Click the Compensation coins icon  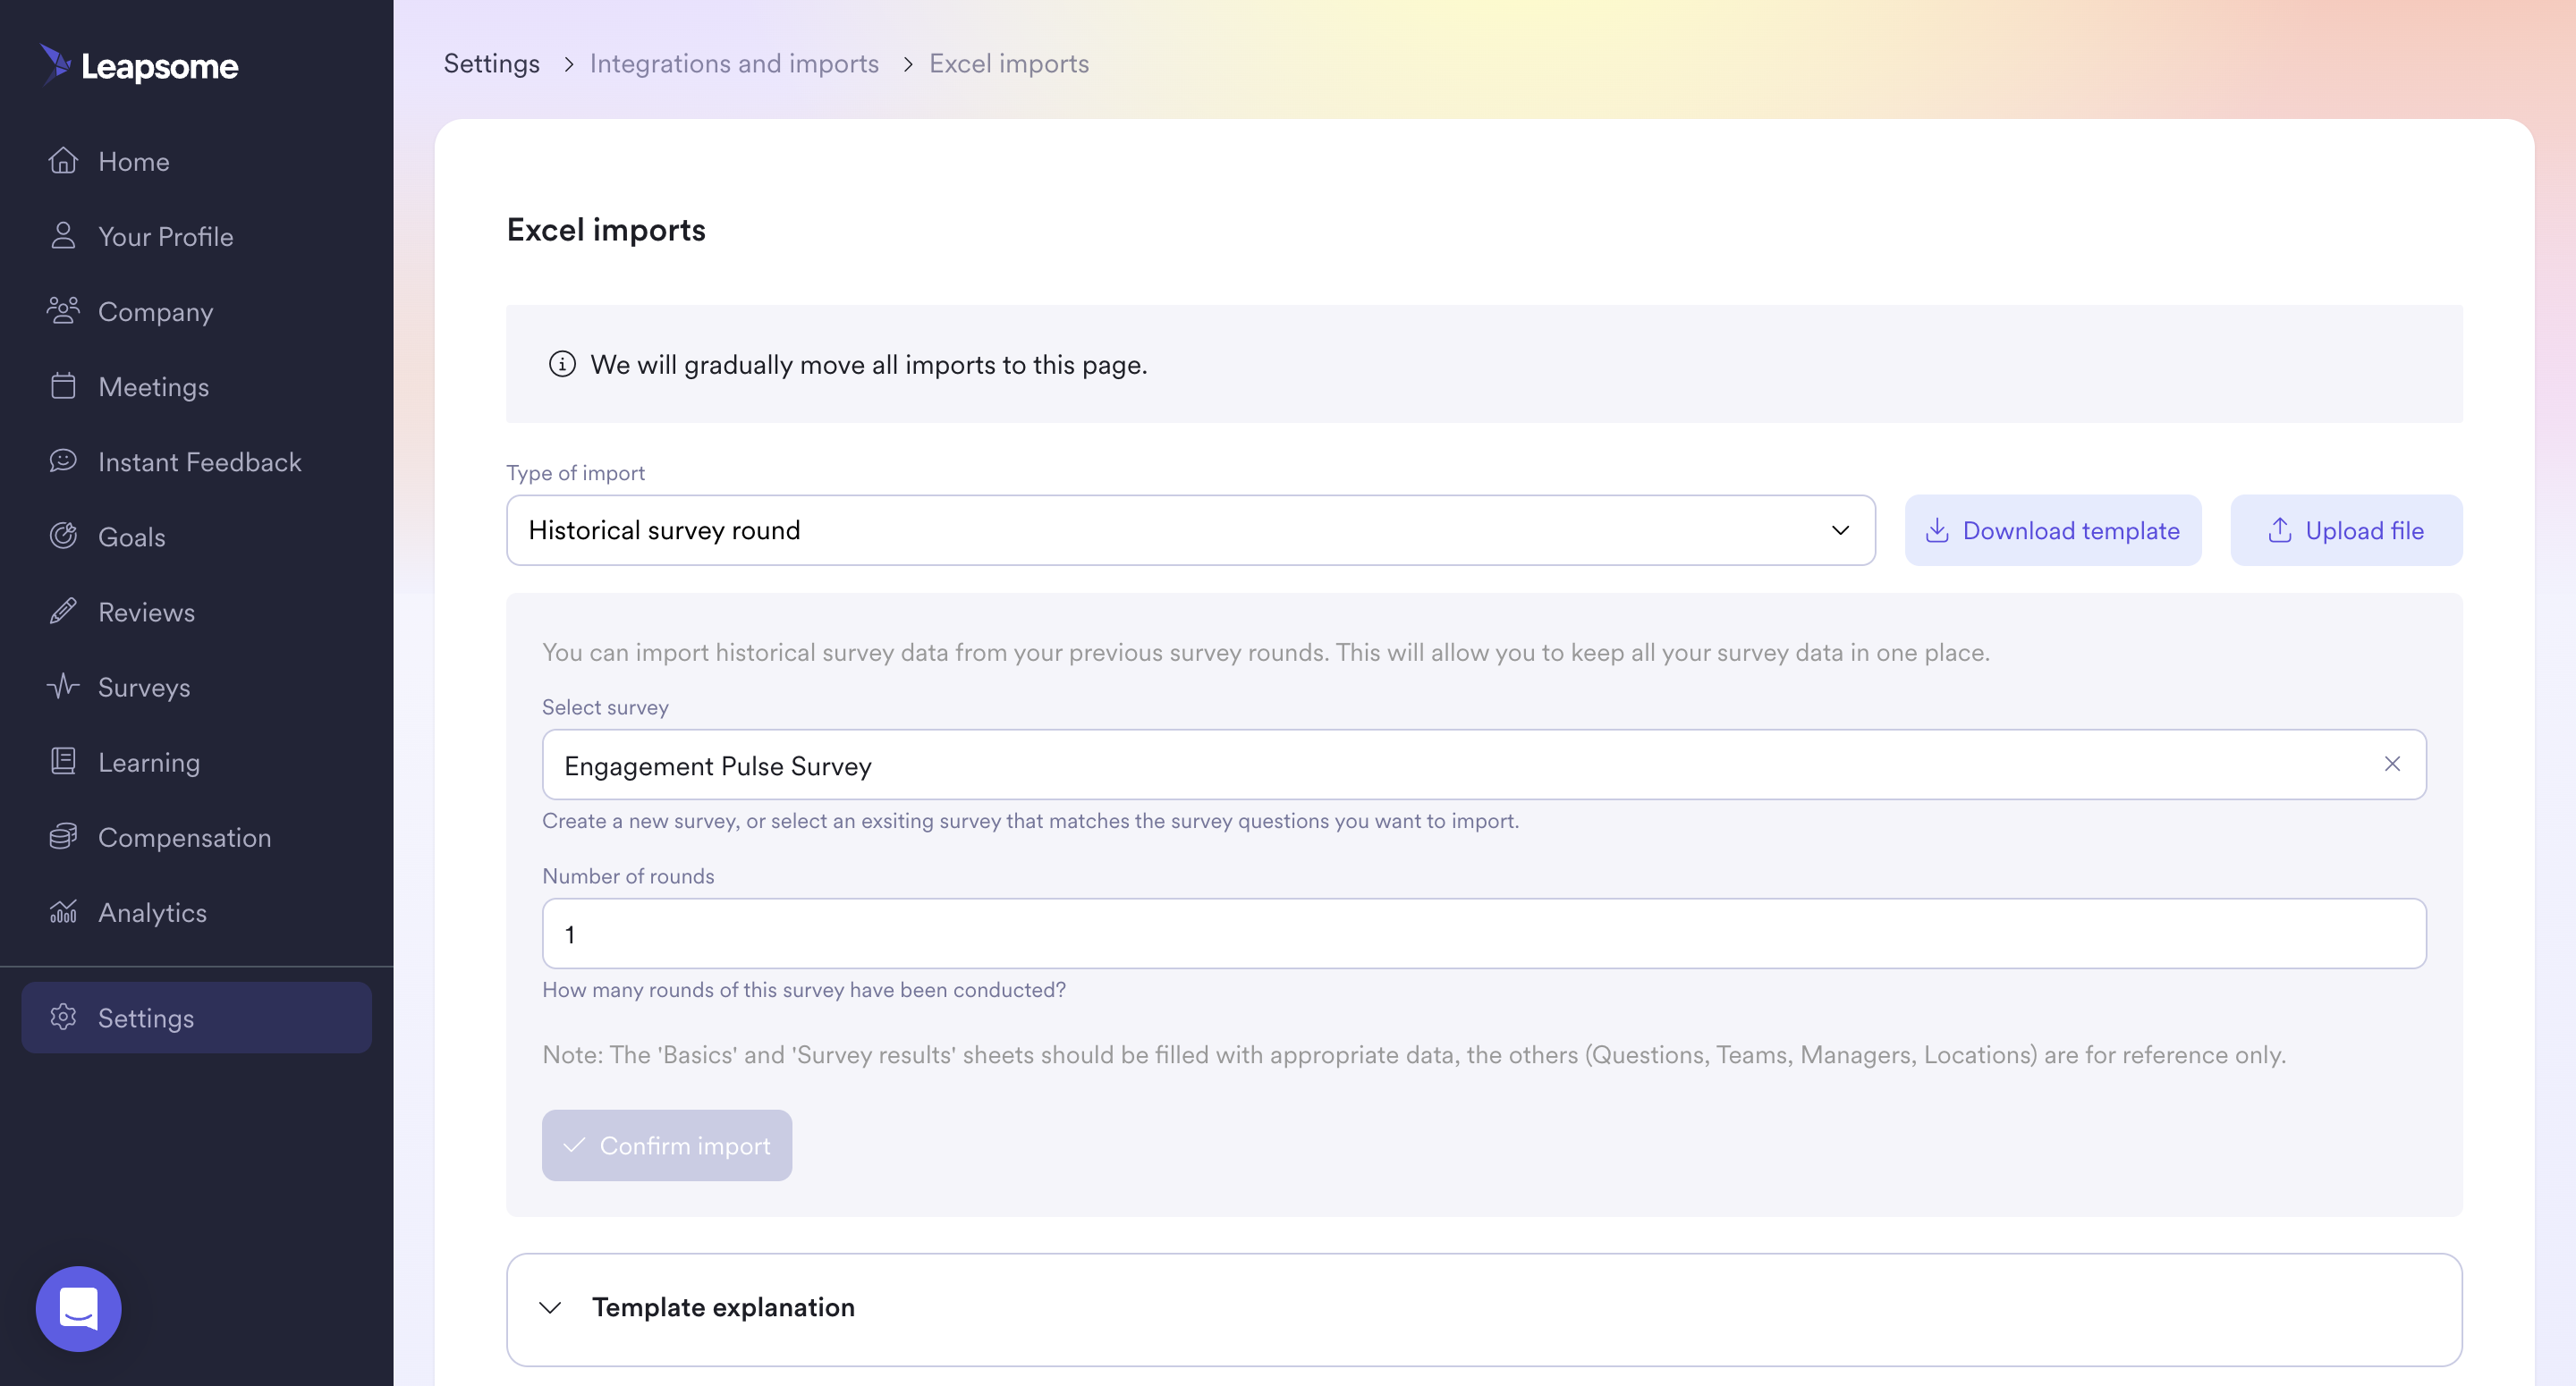pos(63,836)
